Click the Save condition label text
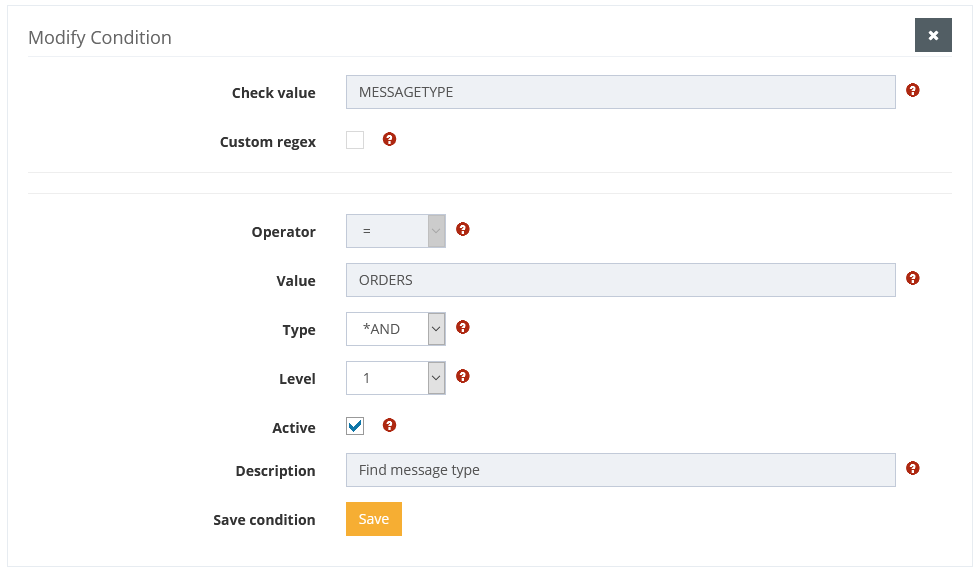This screenshot has width=979, height=574. (x=264, y=520)
